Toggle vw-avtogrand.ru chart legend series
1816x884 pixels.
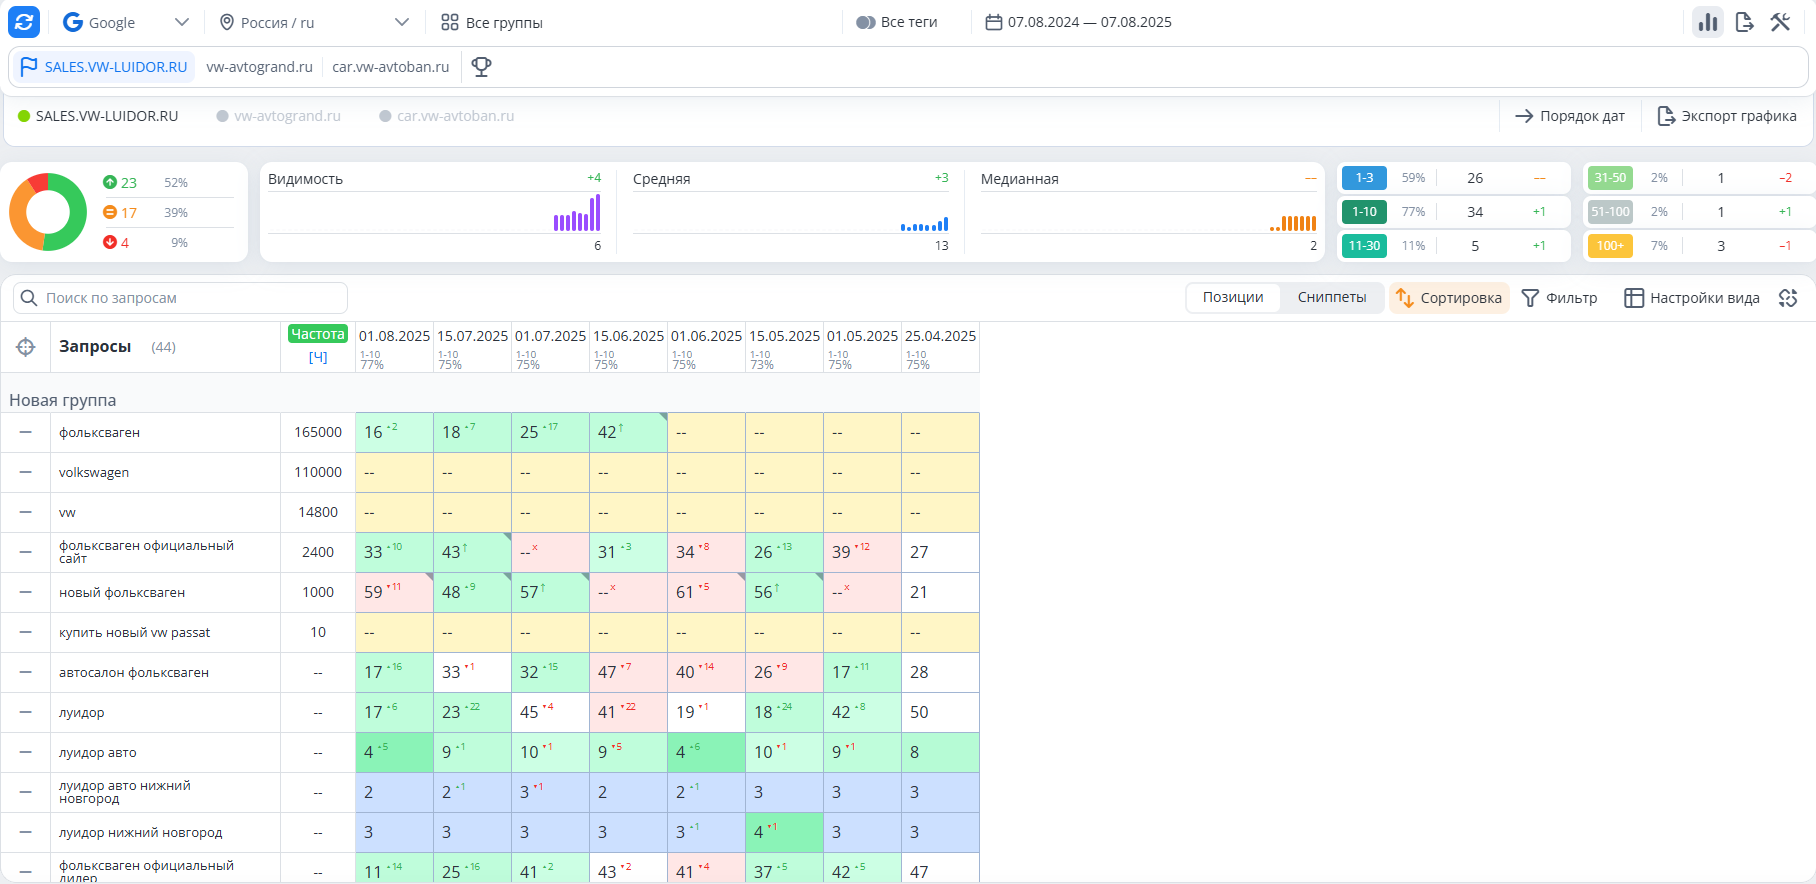(279, 116)
